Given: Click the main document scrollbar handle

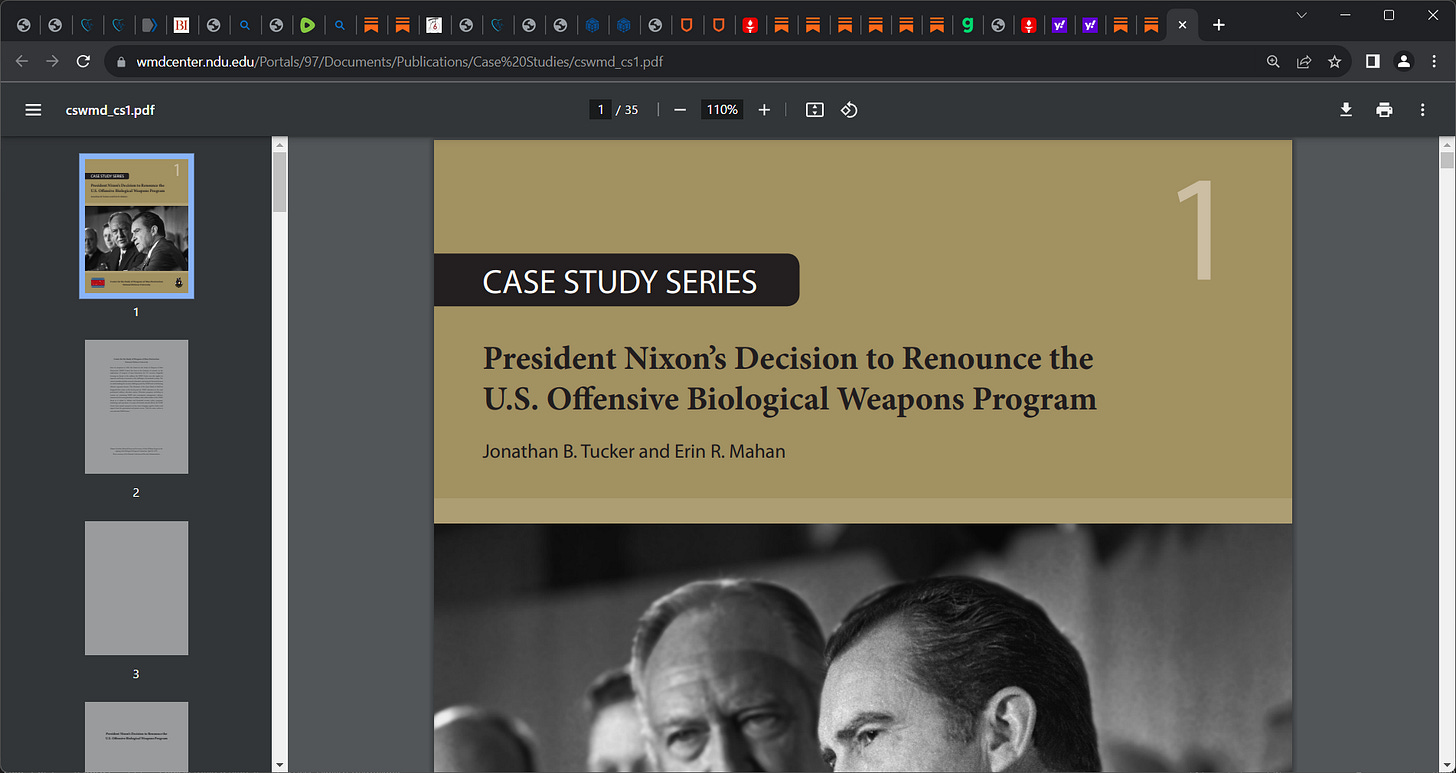Looking at the screenshot, I should (1447, 160).
